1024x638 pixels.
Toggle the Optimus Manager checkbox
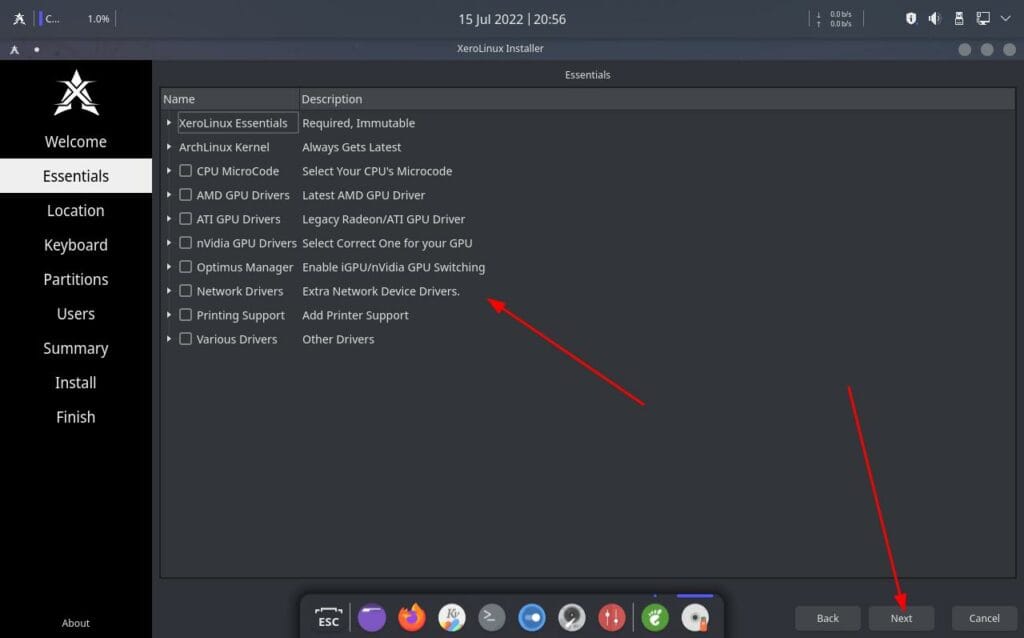click(185, 266)
